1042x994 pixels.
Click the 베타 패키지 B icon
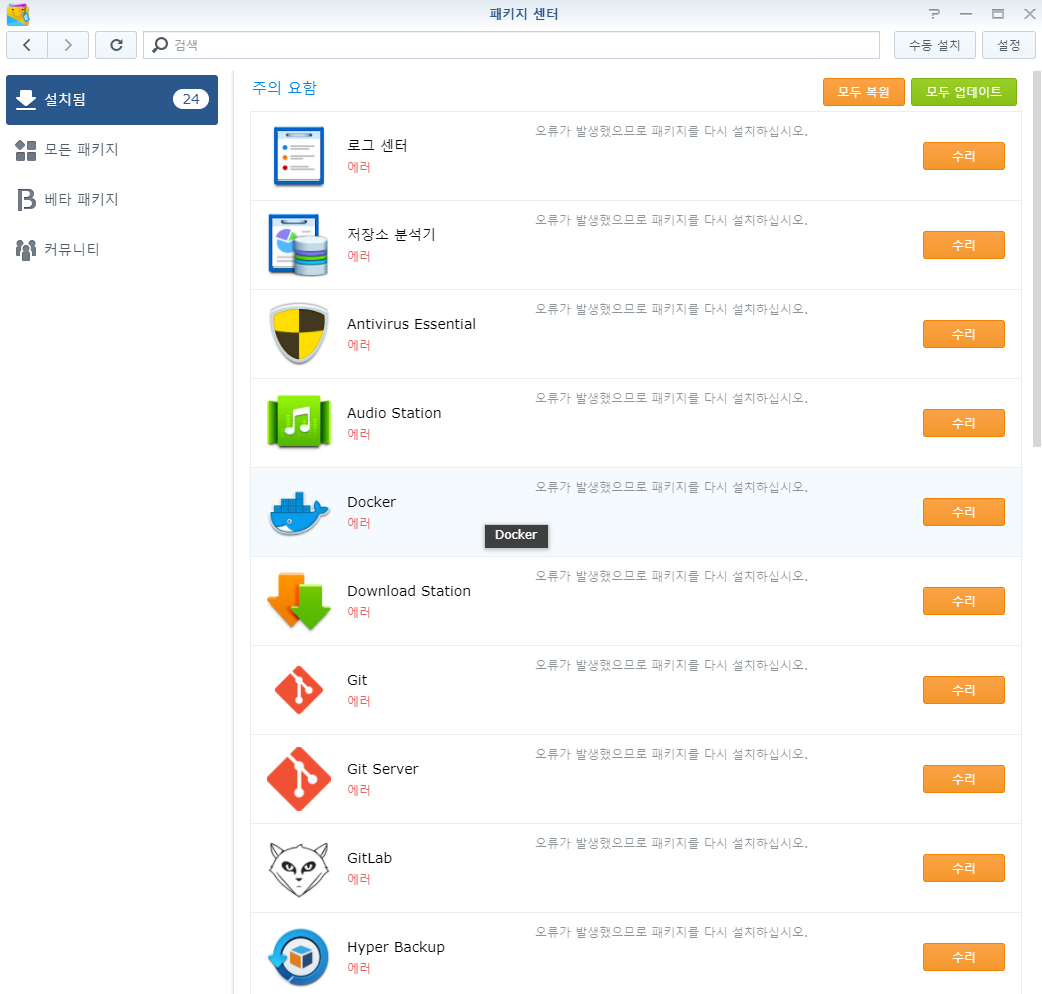point(26,199)
